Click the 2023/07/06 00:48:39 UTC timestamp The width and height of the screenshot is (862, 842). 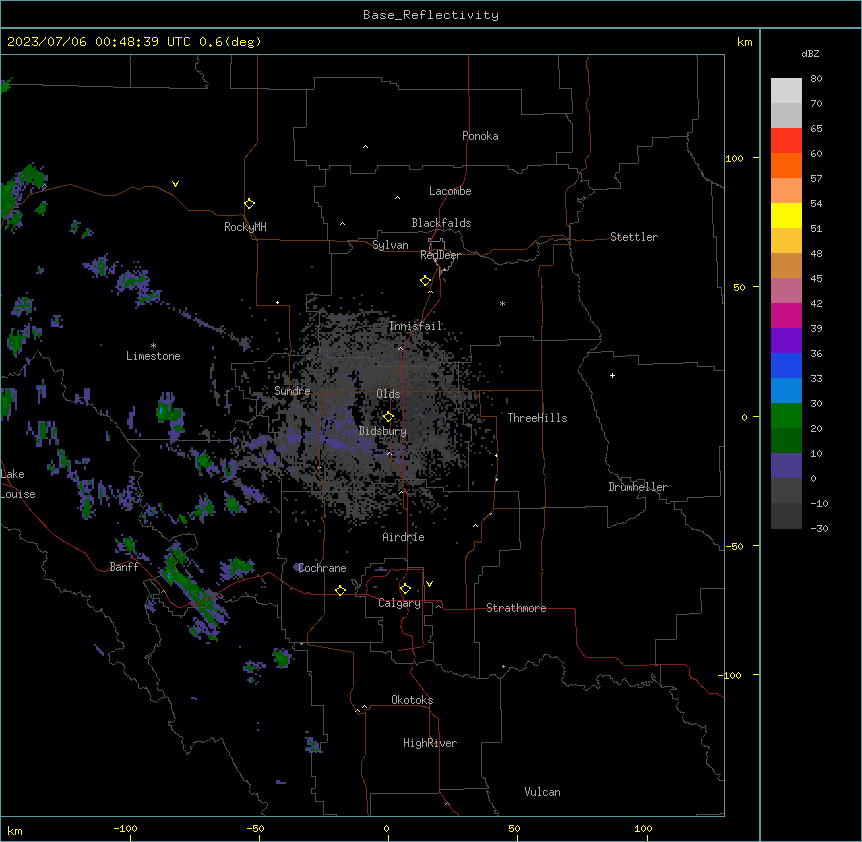click(99, 42)
